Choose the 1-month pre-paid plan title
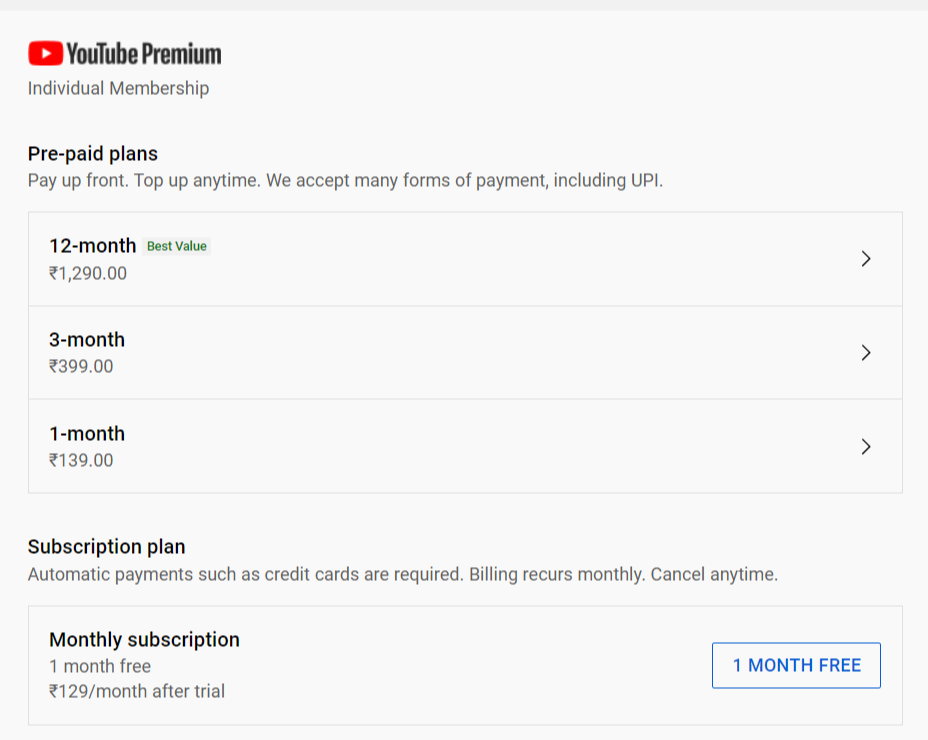Viewport: 928px width, 740px height. pyautogui.click(x=87, y=434)
